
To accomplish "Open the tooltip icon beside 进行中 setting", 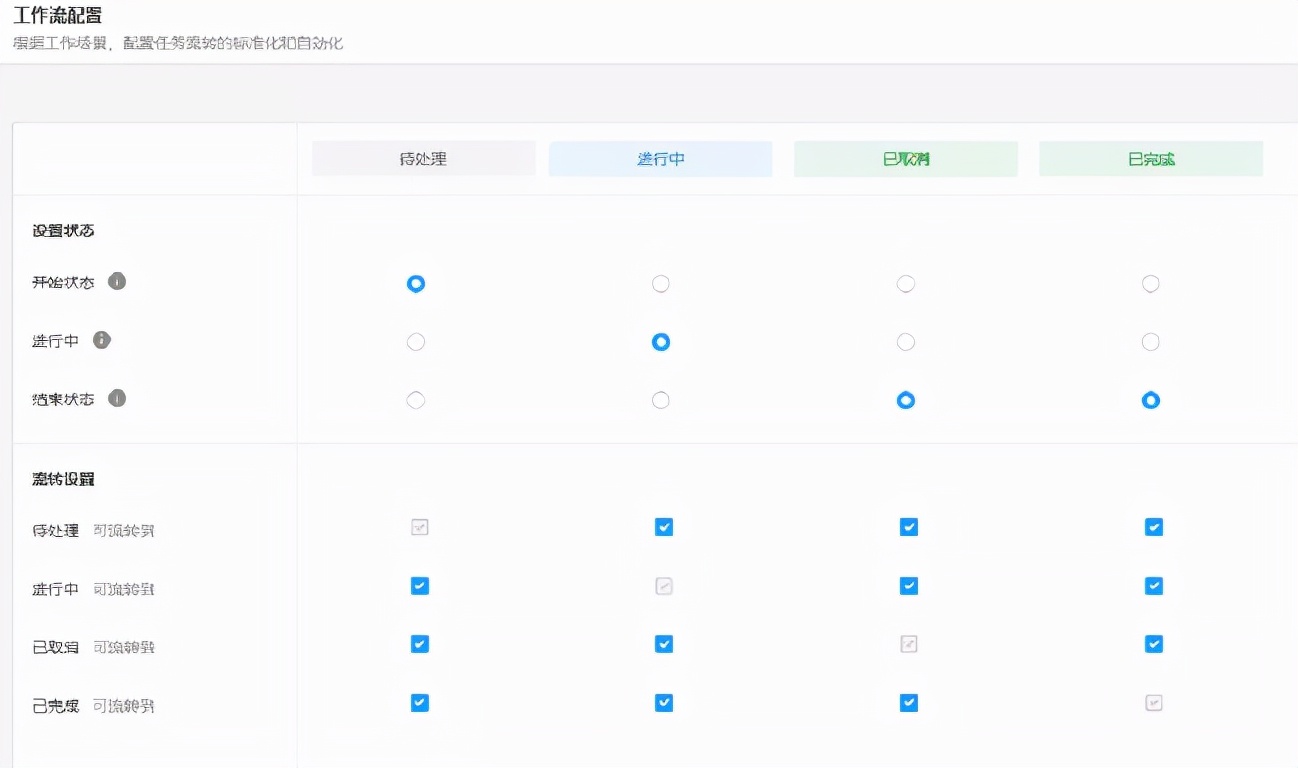I will coord(101,340).
